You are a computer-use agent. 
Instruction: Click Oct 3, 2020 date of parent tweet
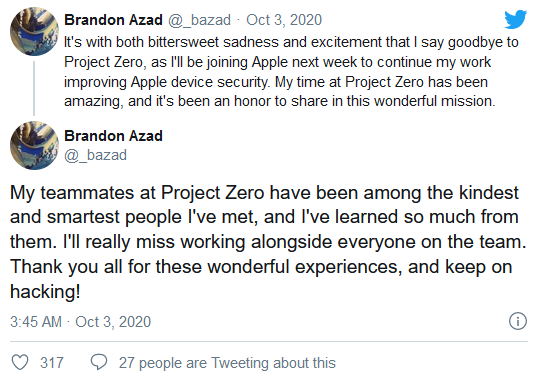click(x=284, y=20)
